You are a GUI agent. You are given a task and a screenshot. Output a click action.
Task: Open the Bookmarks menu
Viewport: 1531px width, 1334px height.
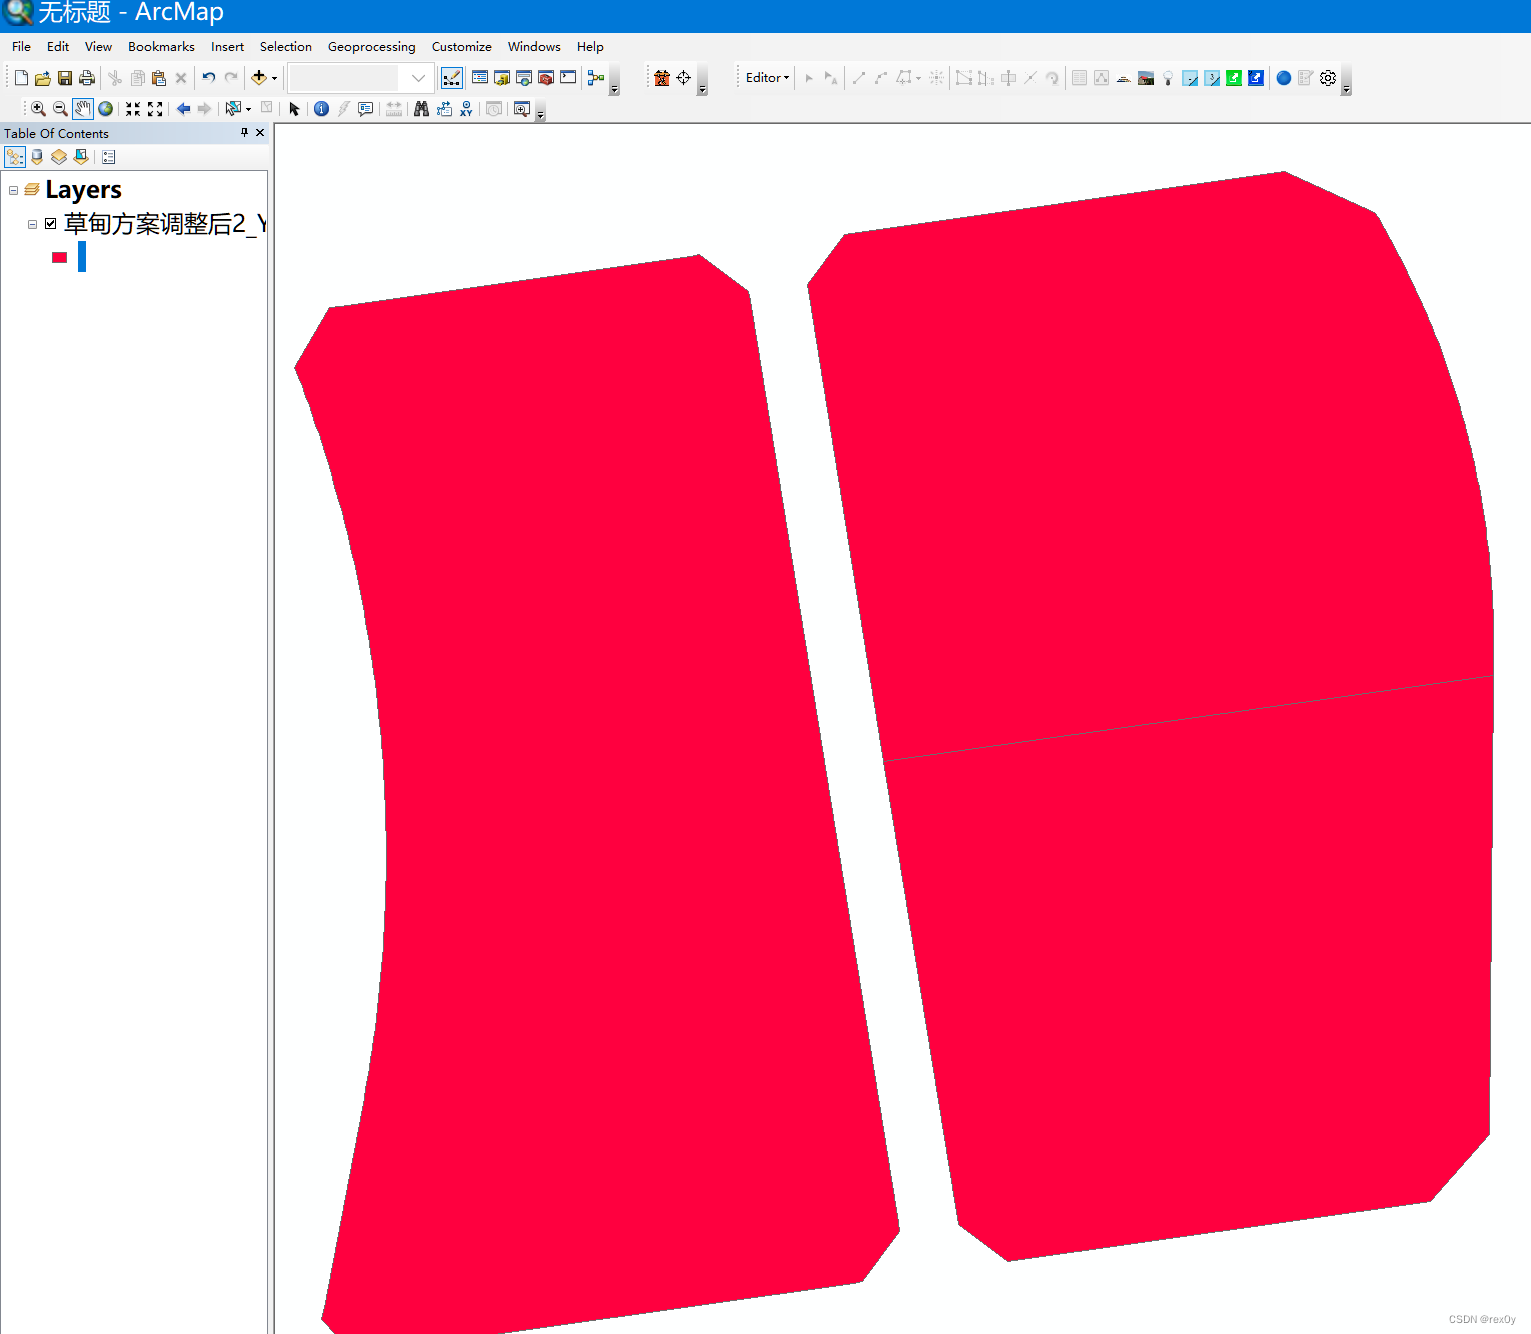(x=161, y=47)
